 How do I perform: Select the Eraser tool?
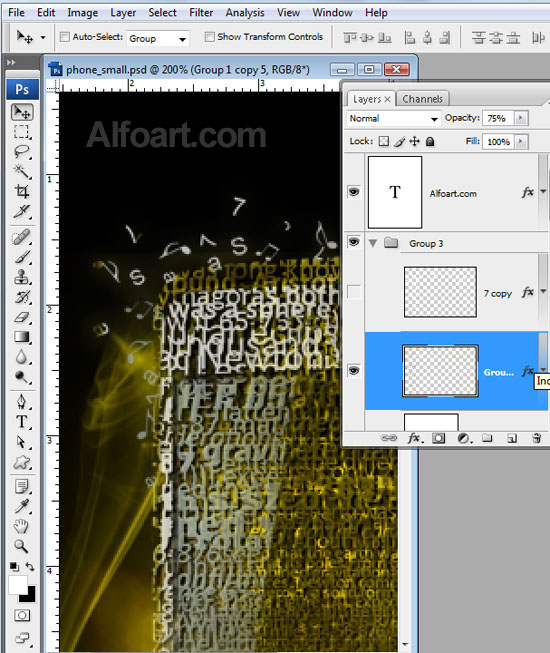point(21,317)
